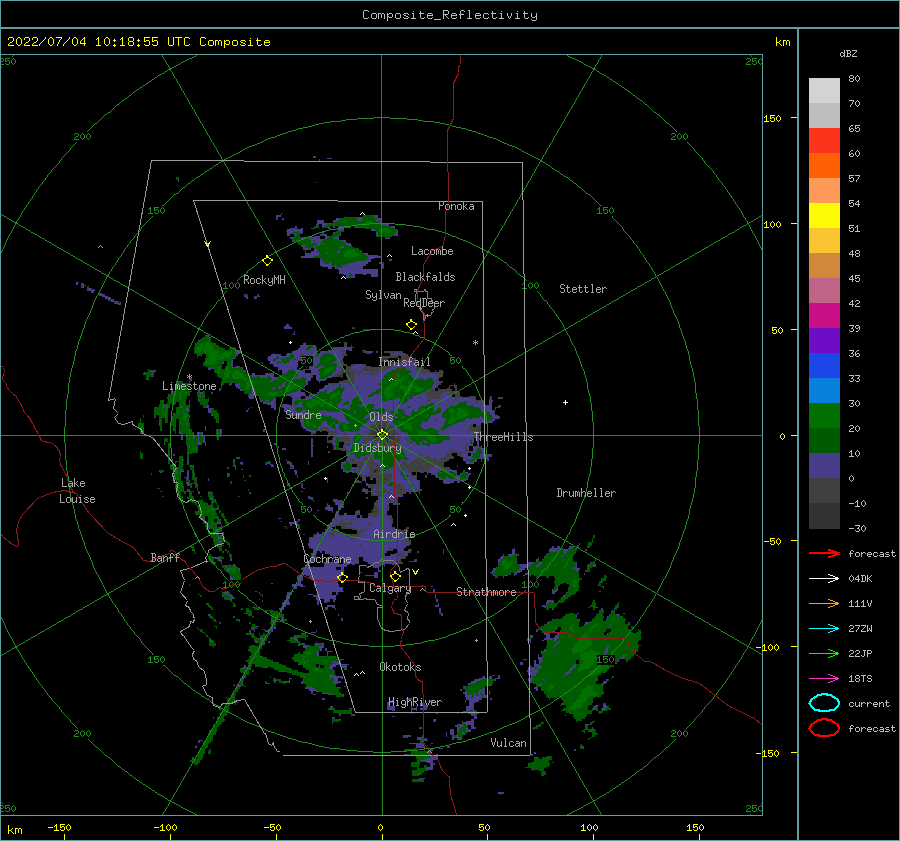Select the Sylvan label
Viewport: 900px width, 841px height.
383,295
